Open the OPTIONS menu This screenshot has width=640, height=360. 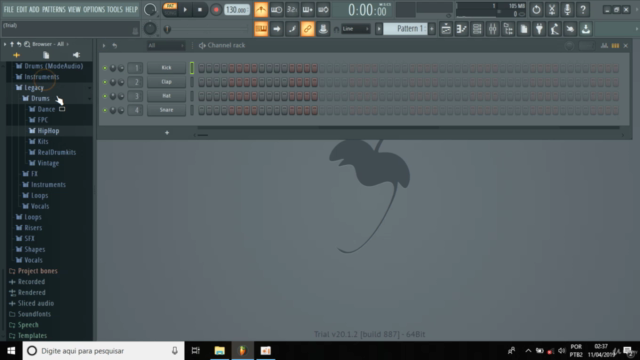click(94, 9)
